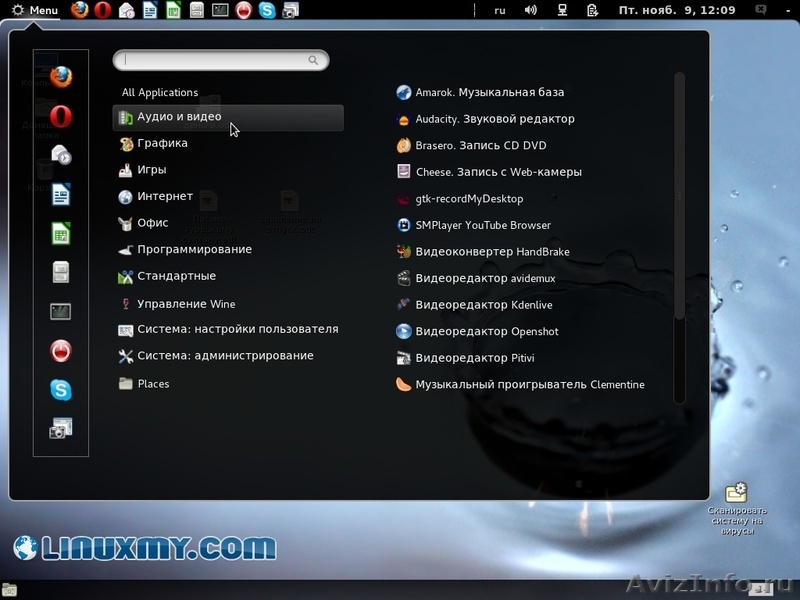
Task: Open the spreadsheet icon in favorites sidebar
Action: (61, 234)
